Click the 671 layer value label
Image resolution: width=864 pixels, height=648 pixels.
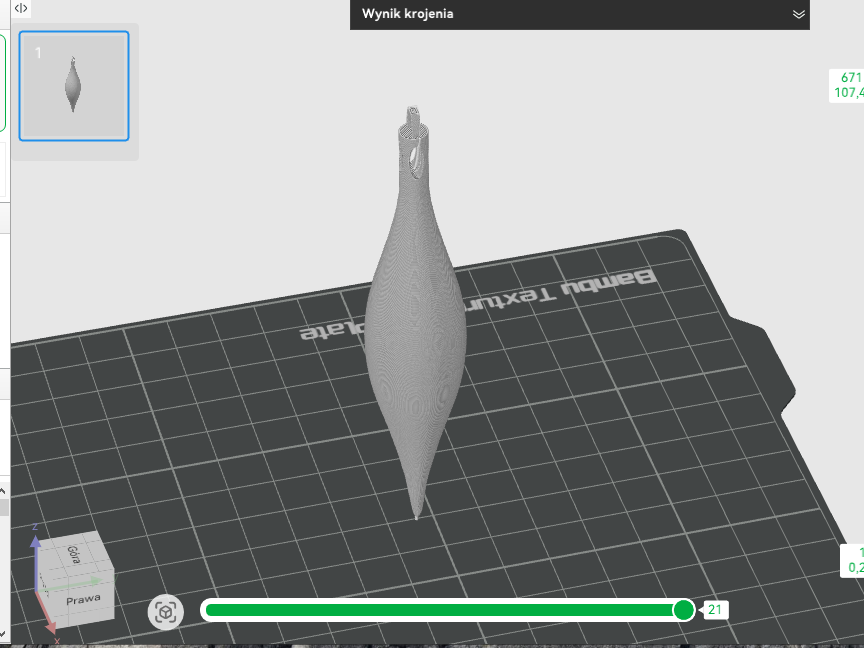click(x=848, y=85)
